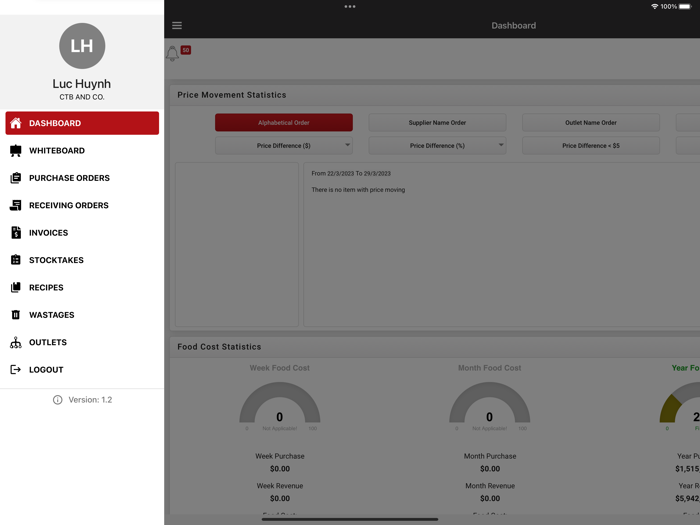This screenshot has width=700, height=525.
Task: Go to Dashboard menu item
Action: point(82,123)
